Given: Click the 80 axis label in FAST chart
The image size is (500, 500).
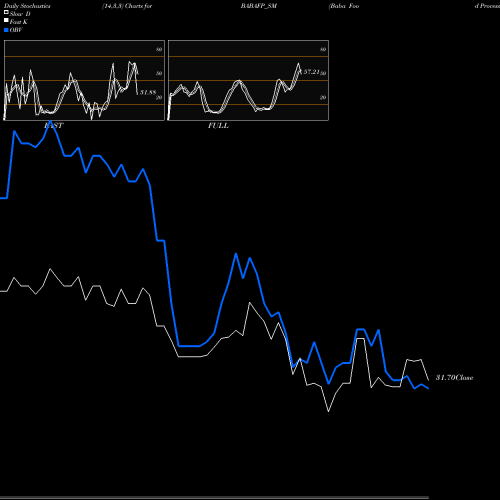Looking at the screenshot, I should (159, 49).
